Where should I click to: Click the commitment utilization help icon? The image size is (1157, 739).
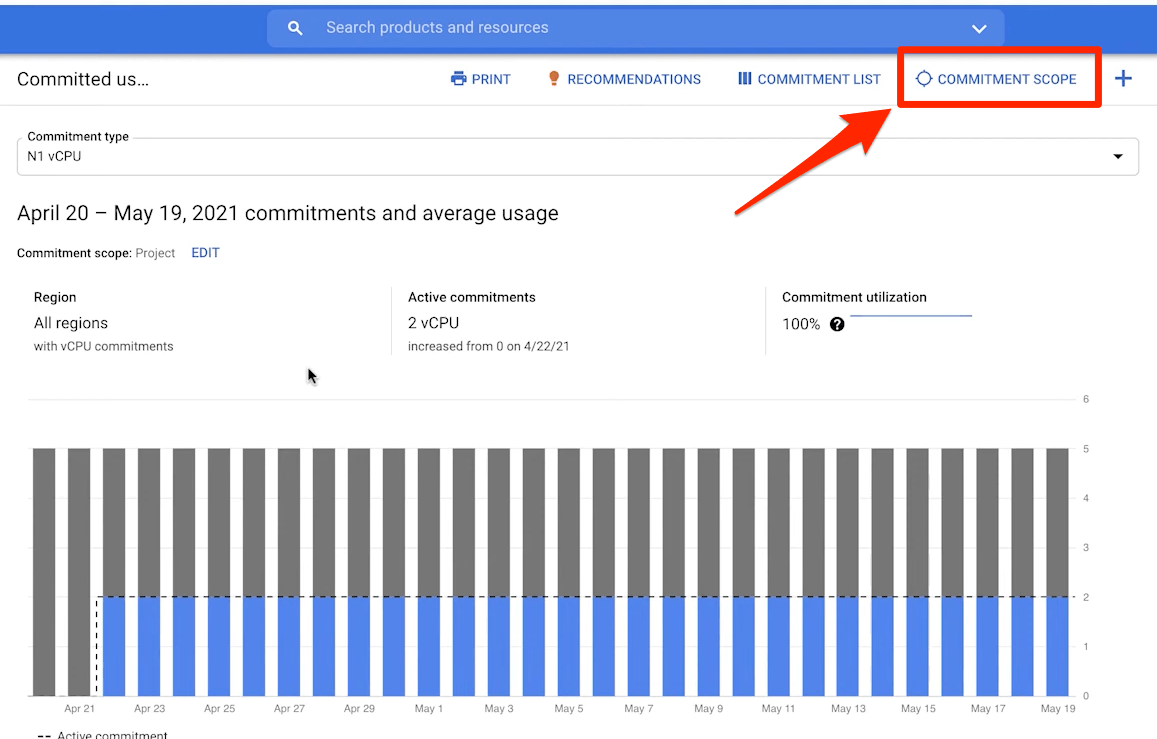pyautogui.click(x=837, y=324)
